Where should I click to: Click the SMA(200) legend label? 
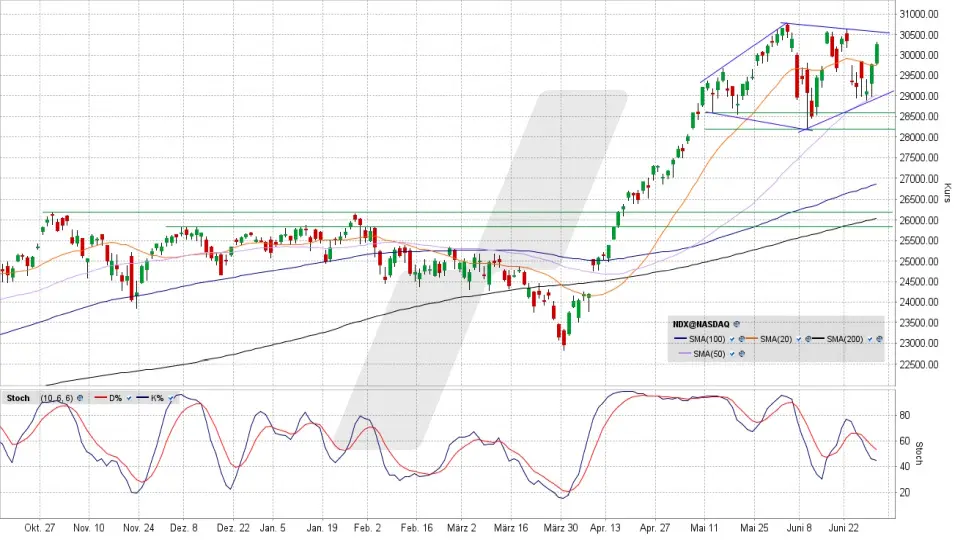845,339
